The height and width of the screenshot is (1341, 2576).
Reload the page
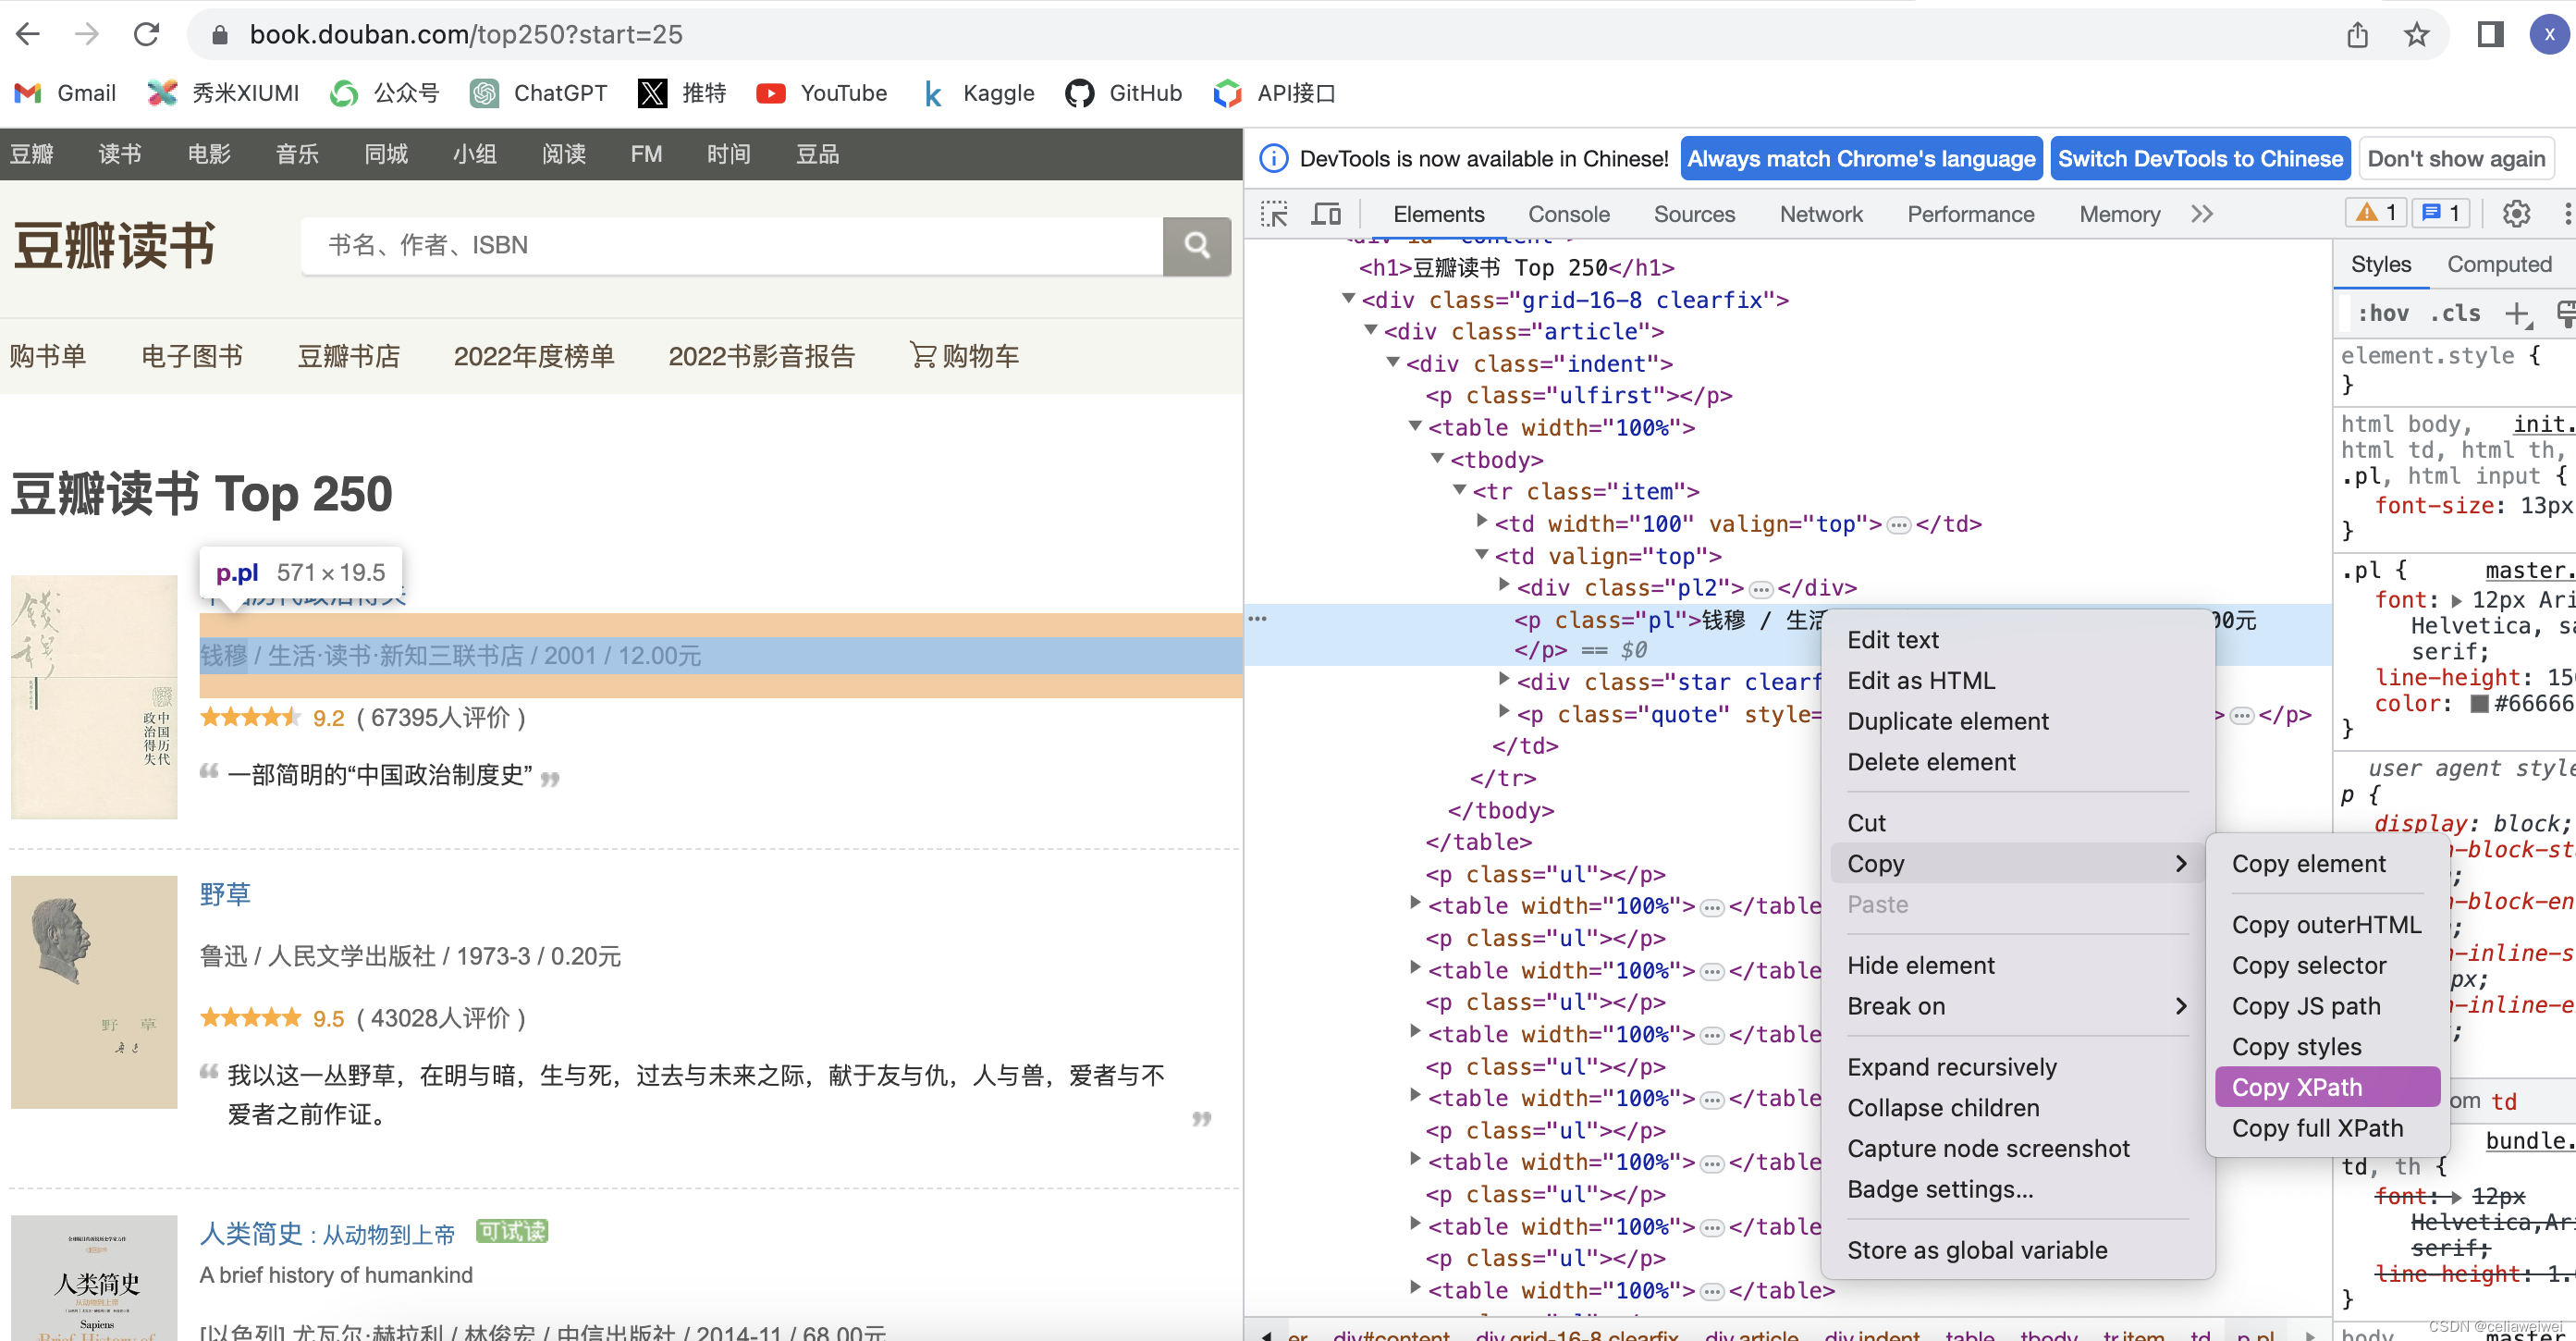[x=147, y=35]
